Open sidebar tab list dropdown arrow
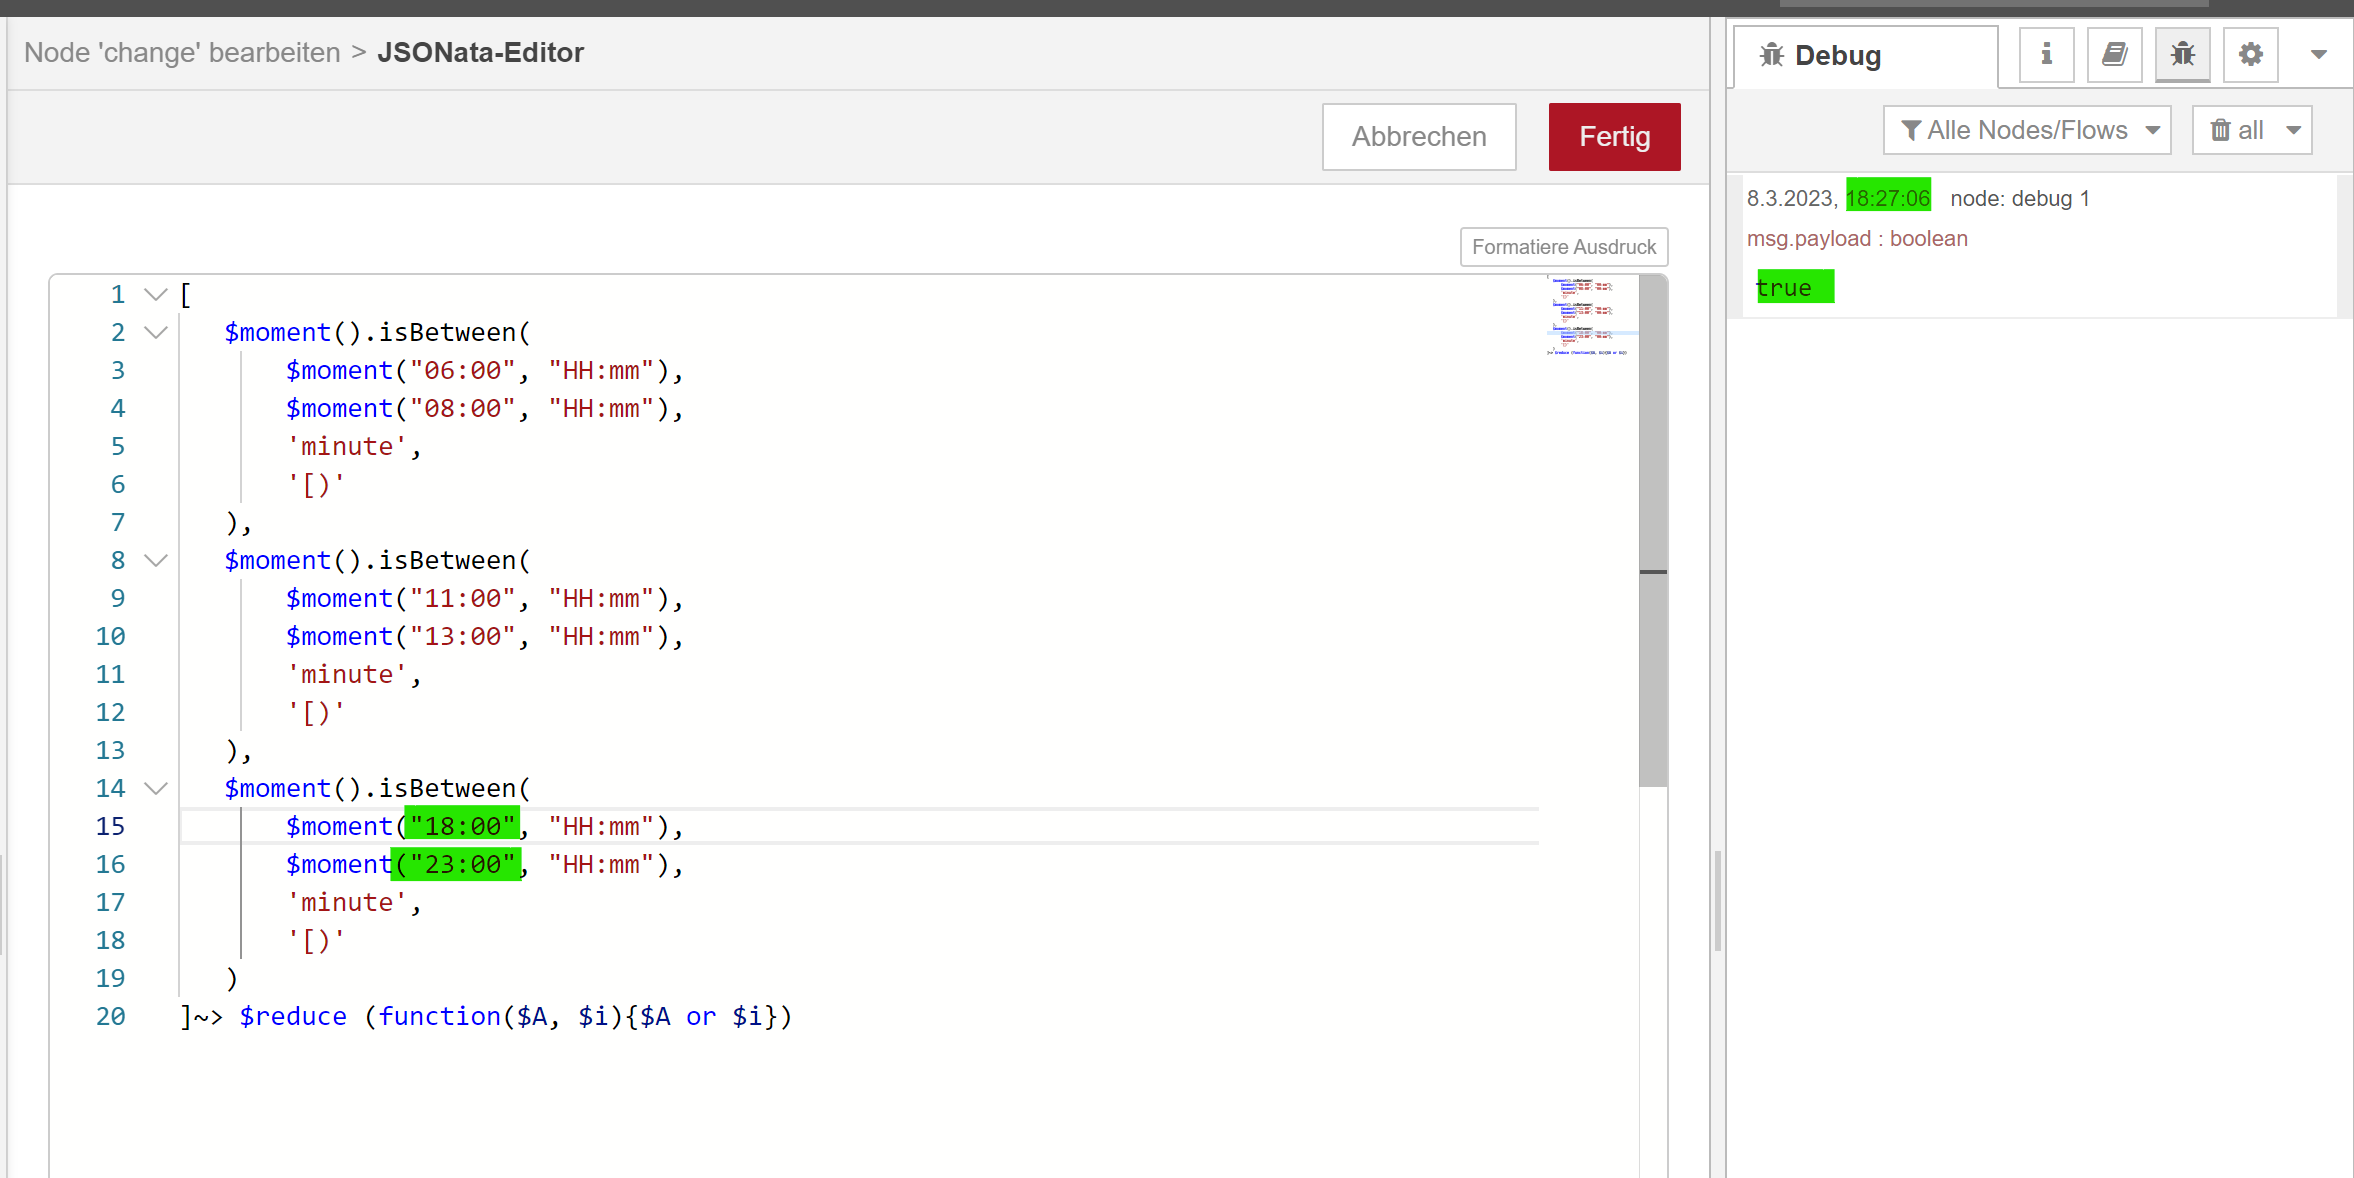 click(2318, 54)
